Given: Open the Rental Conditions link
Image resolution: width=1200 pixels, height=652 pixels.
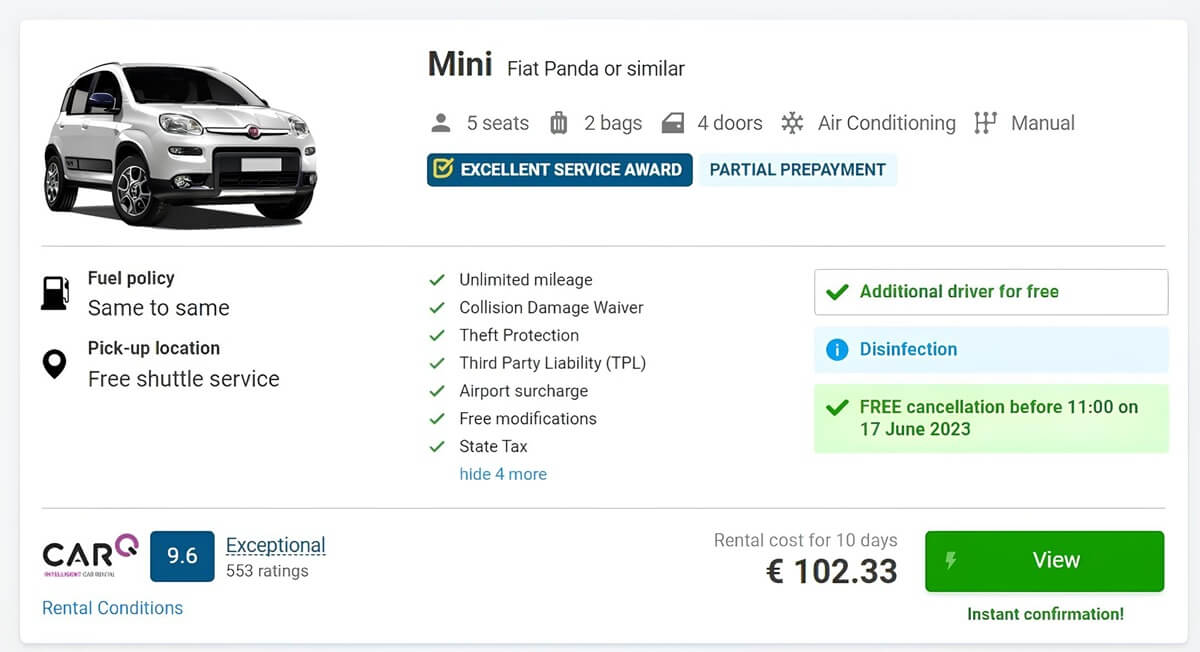Looking at the screenshot, I should 112,608.
